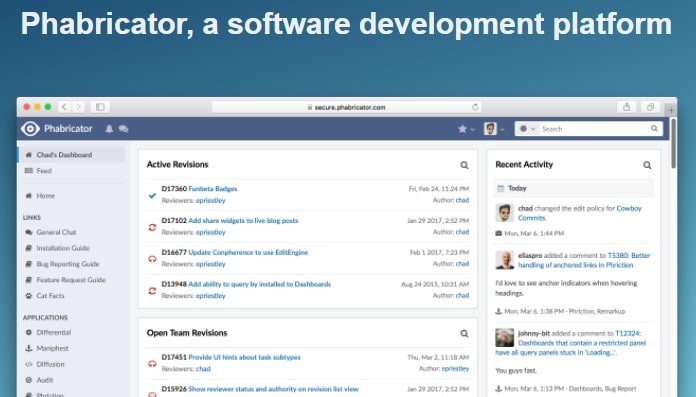Open Installation Guide link

[63, 248]
